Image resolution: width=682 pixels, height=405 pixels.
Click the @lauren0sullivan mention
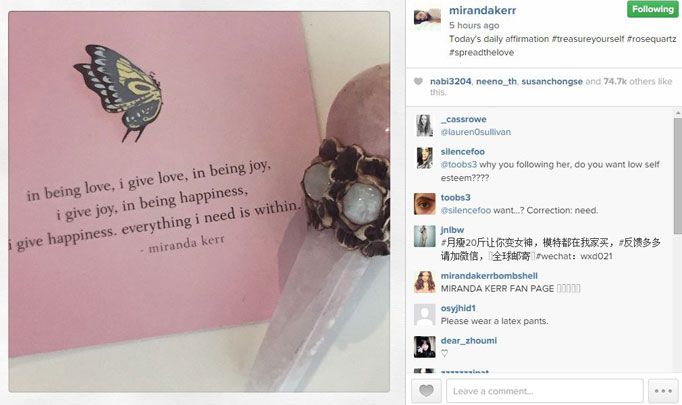coord(476,132)
